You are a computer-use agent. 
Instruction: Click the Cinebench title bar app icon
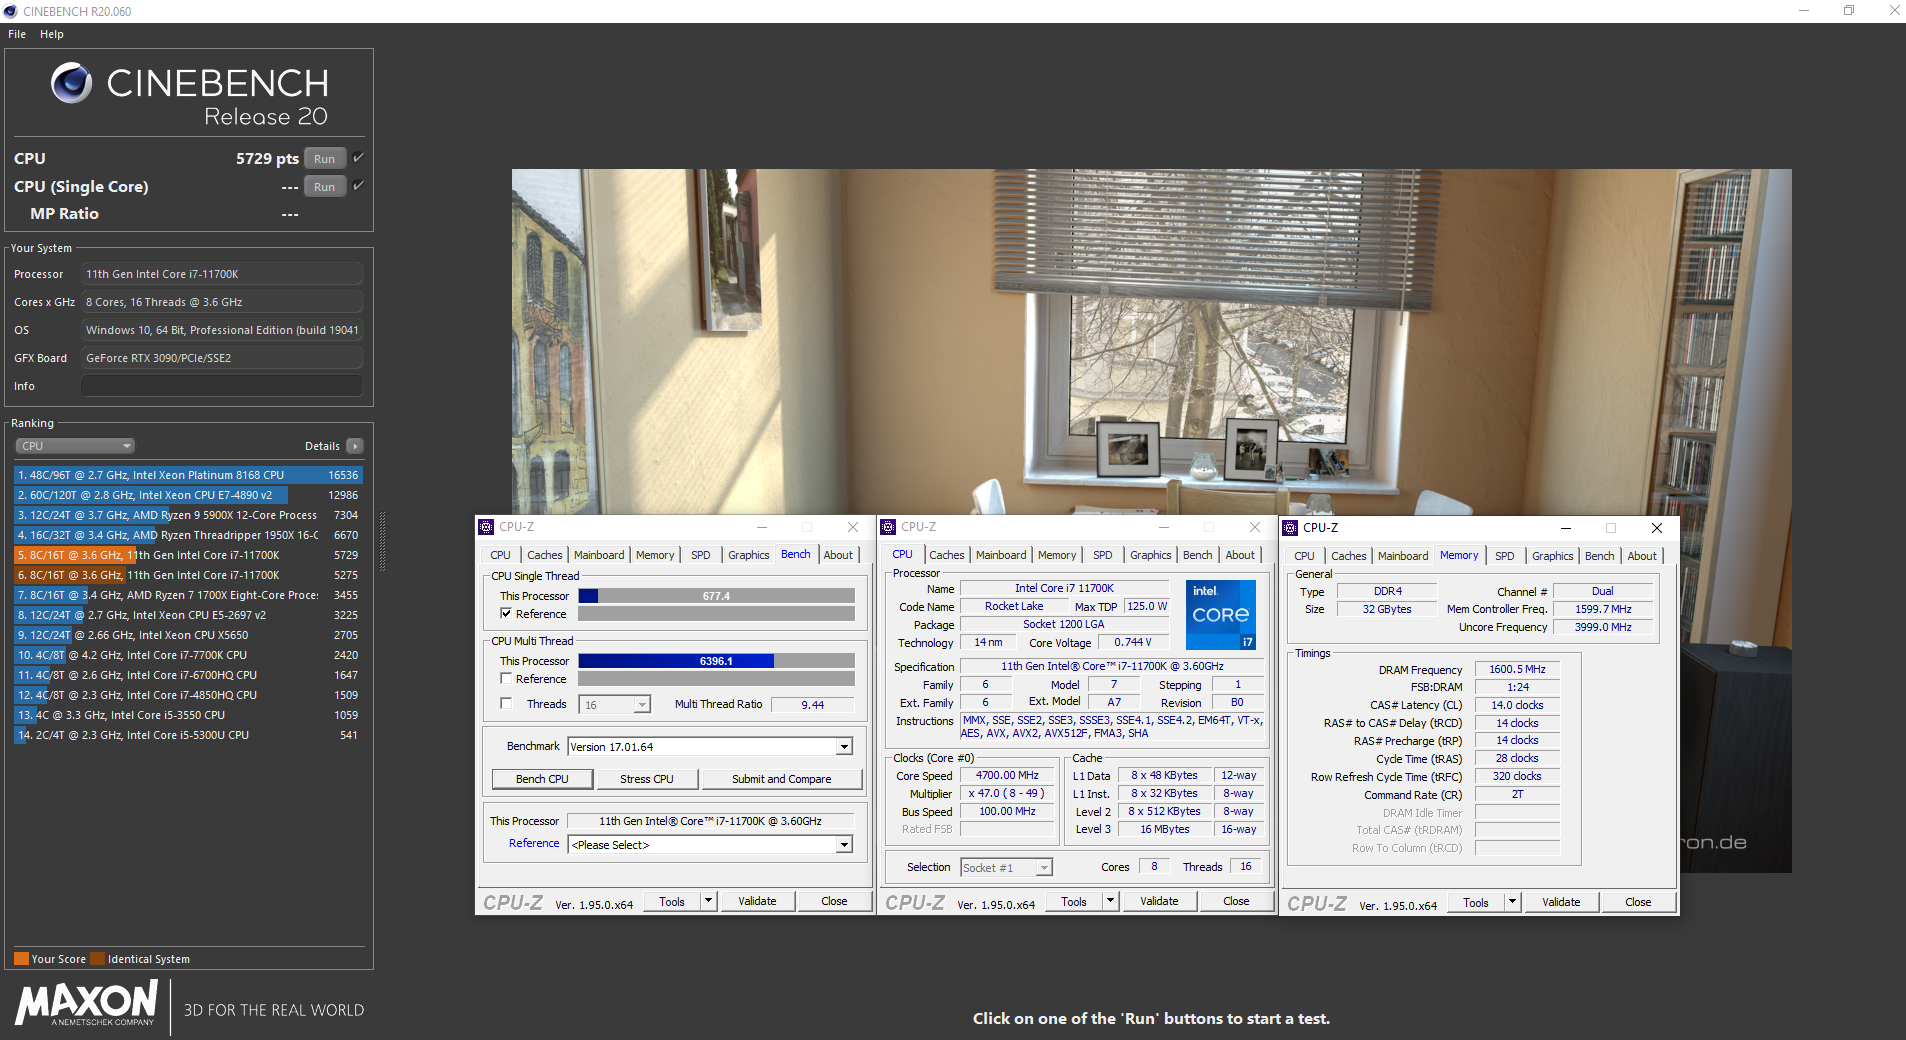coord(11,11)
